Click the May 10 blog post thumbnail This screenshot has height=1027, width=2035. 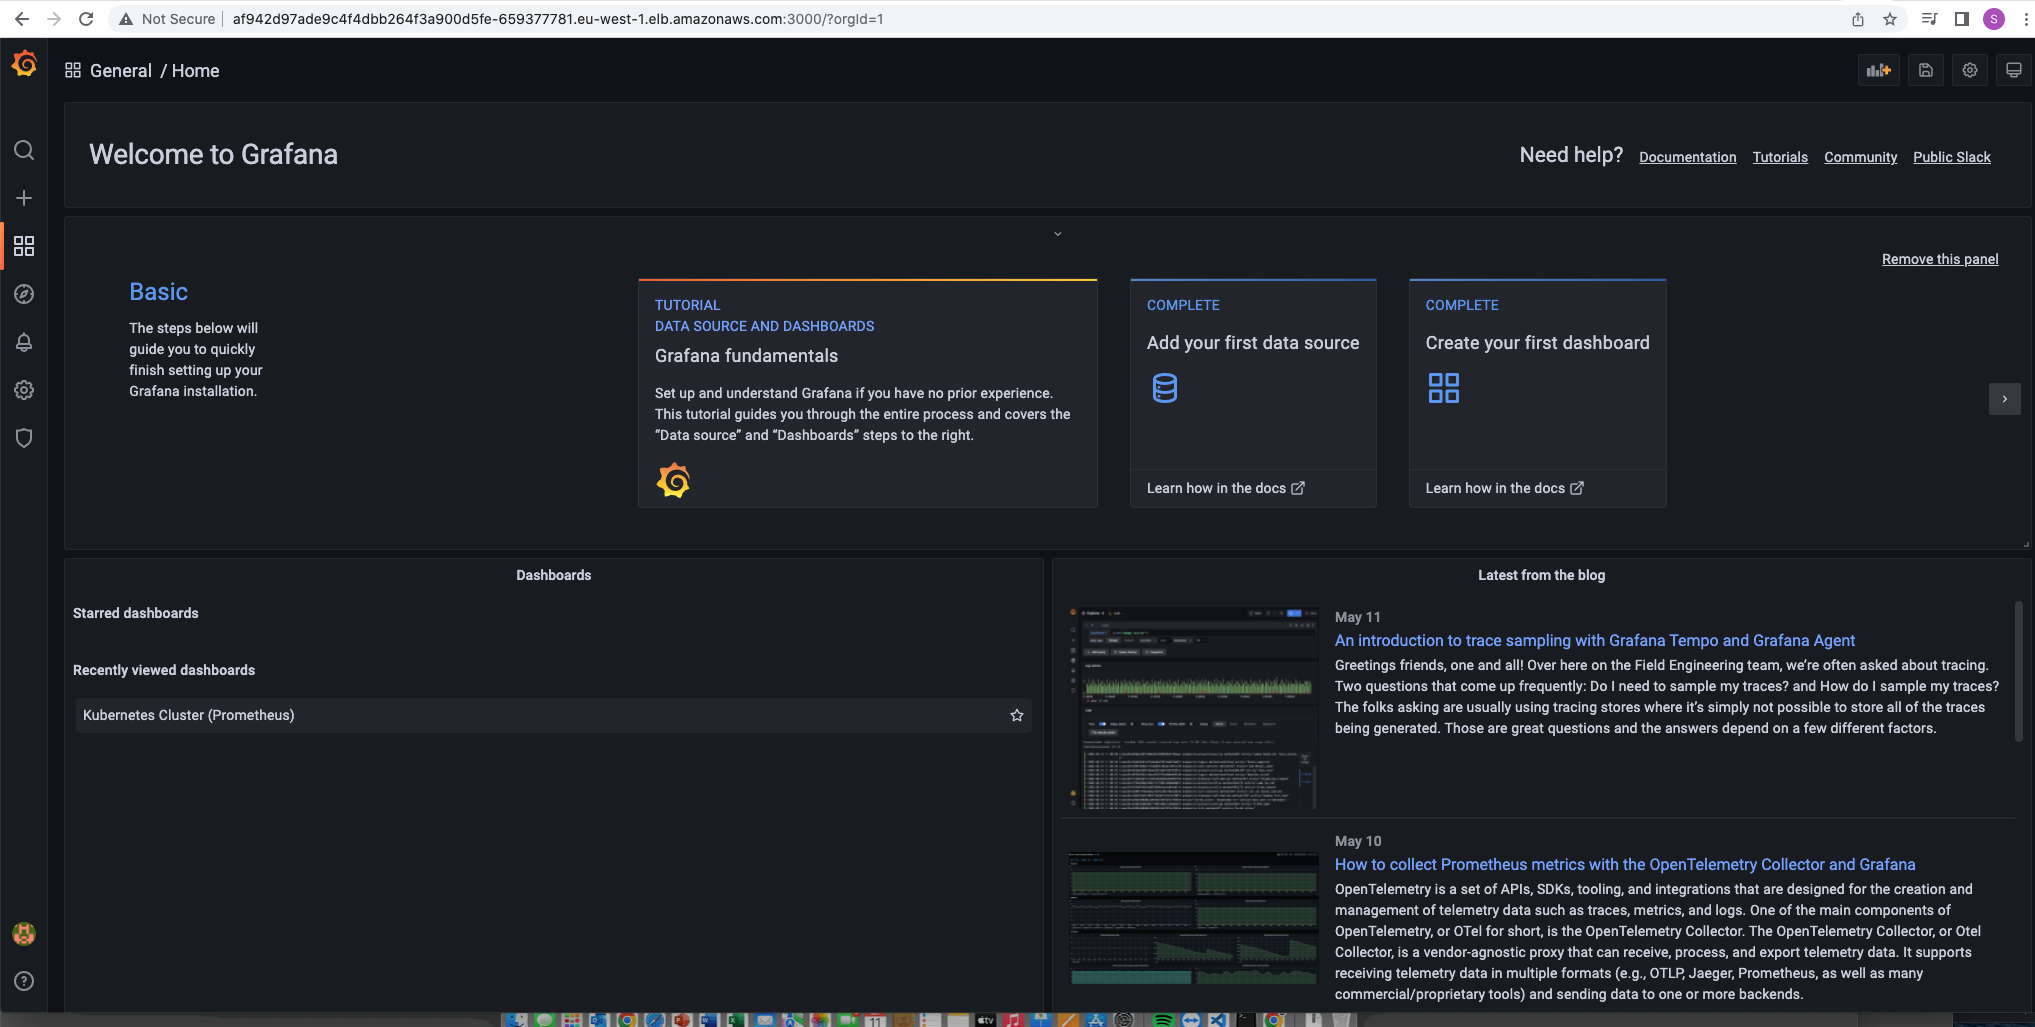coord(1193,918)
